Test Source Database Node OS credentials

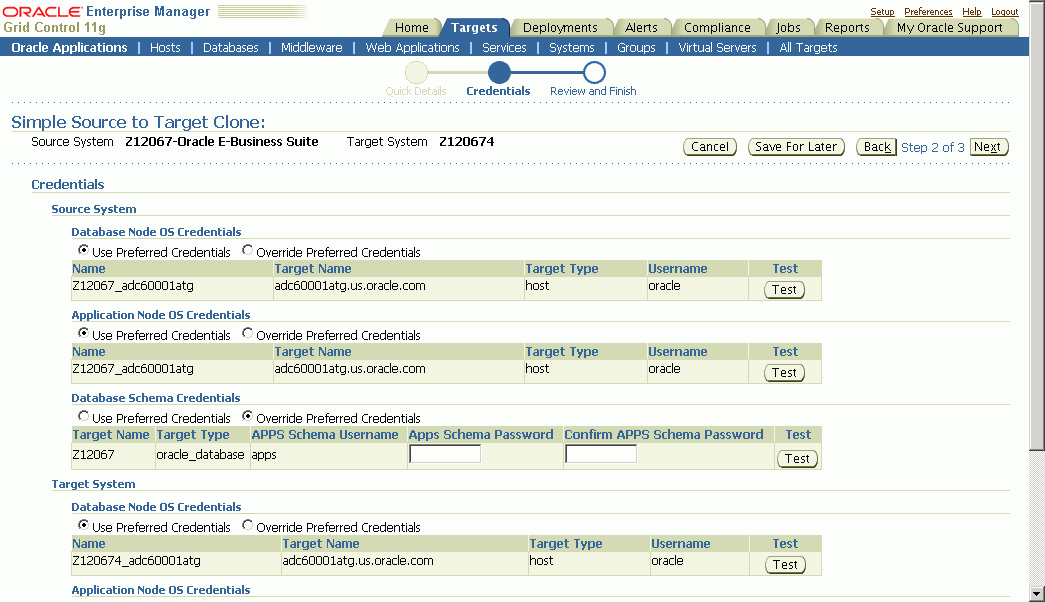[784, 290]
